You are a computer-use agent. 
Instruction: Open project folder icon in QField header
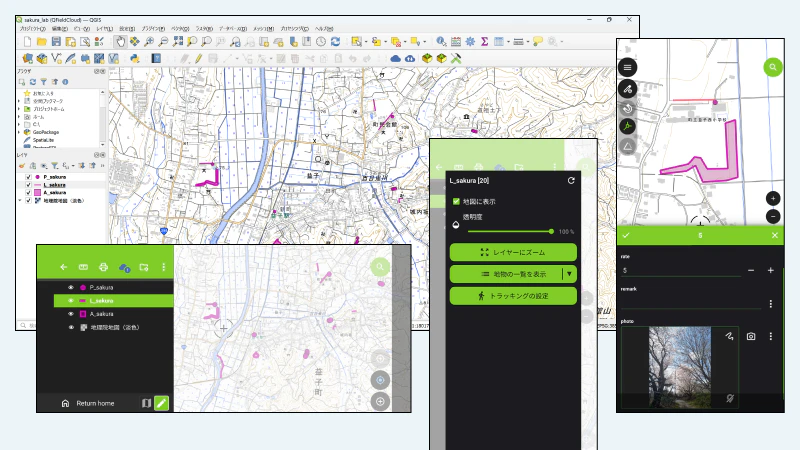click(144, 267)
